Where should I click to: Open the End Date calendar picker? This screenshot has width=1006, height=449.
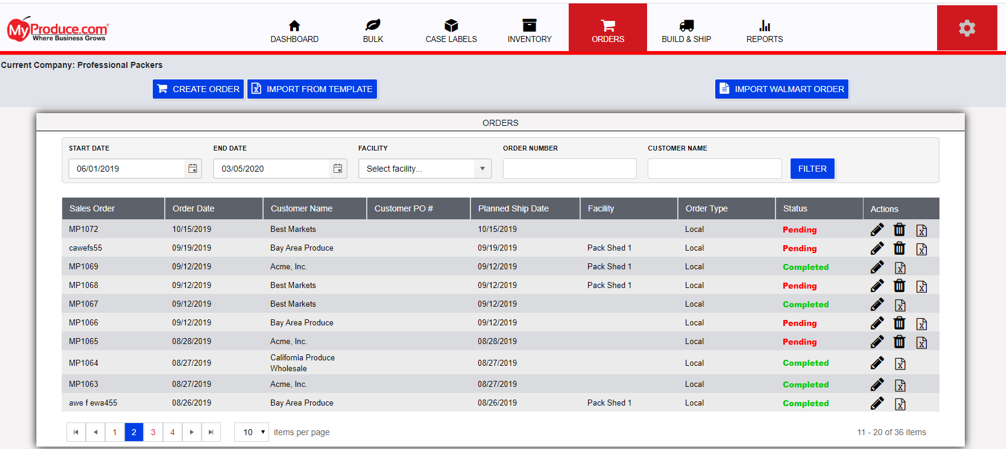point(337,169)
